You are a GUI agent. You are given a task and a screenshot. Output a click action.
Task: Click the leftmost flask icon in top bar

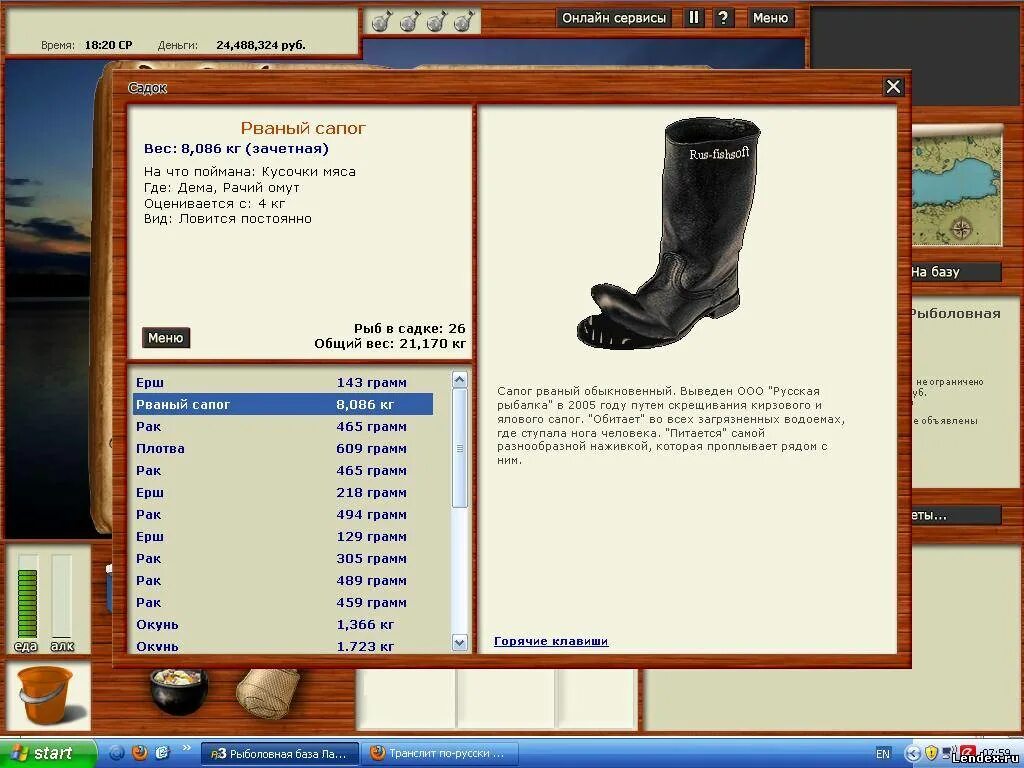click(381, 22)
